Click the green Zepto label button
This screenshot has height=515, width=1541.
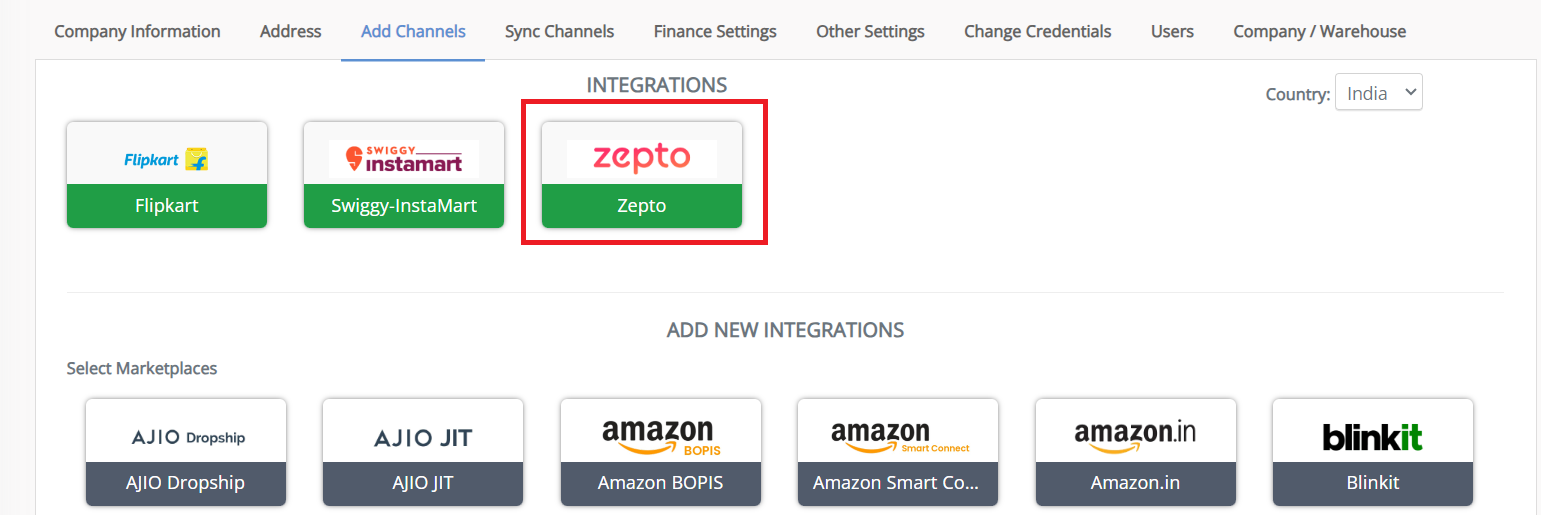(x=642, y=206)
